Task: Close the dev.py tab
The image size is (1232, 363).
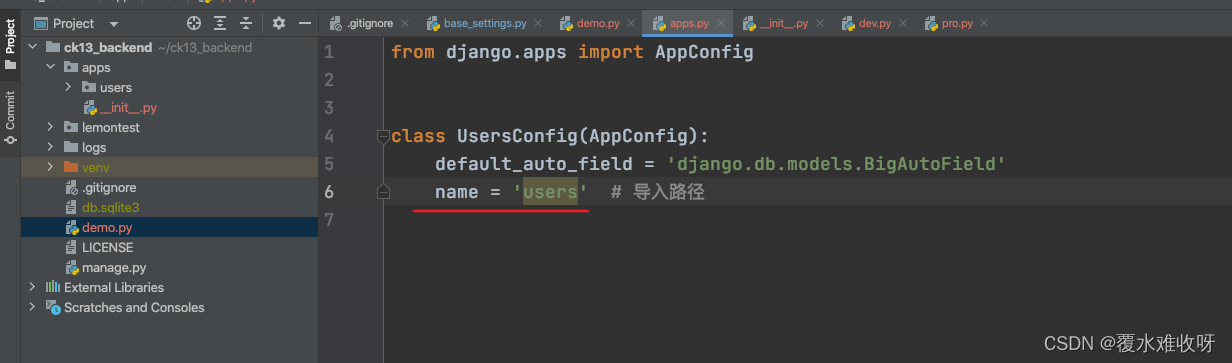Action: [903, 23]
